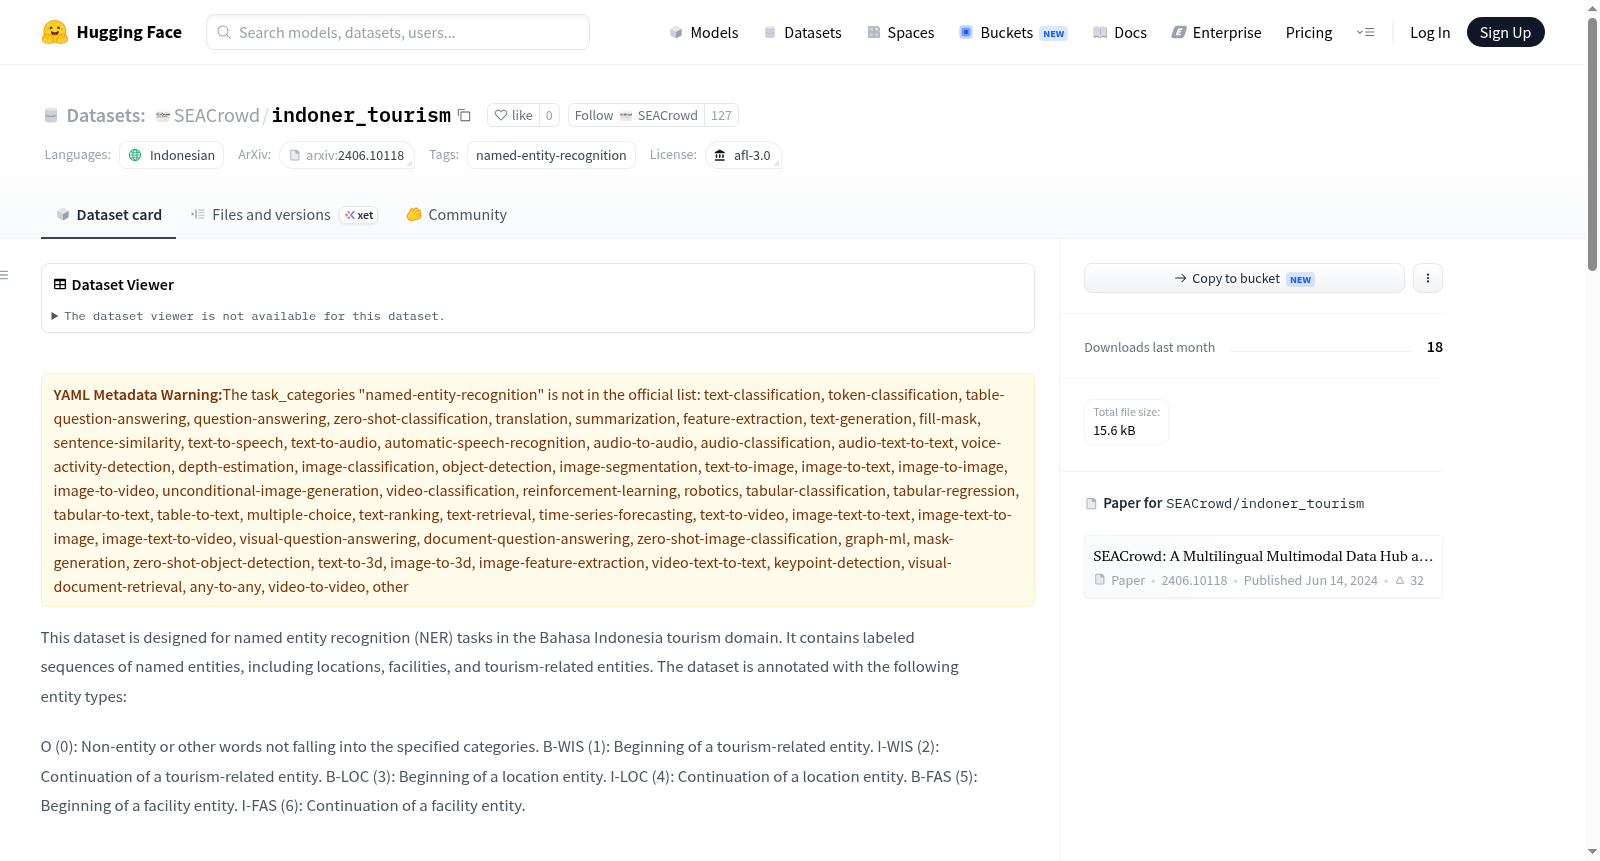
Task: Click the like count number
Action: 549,115
